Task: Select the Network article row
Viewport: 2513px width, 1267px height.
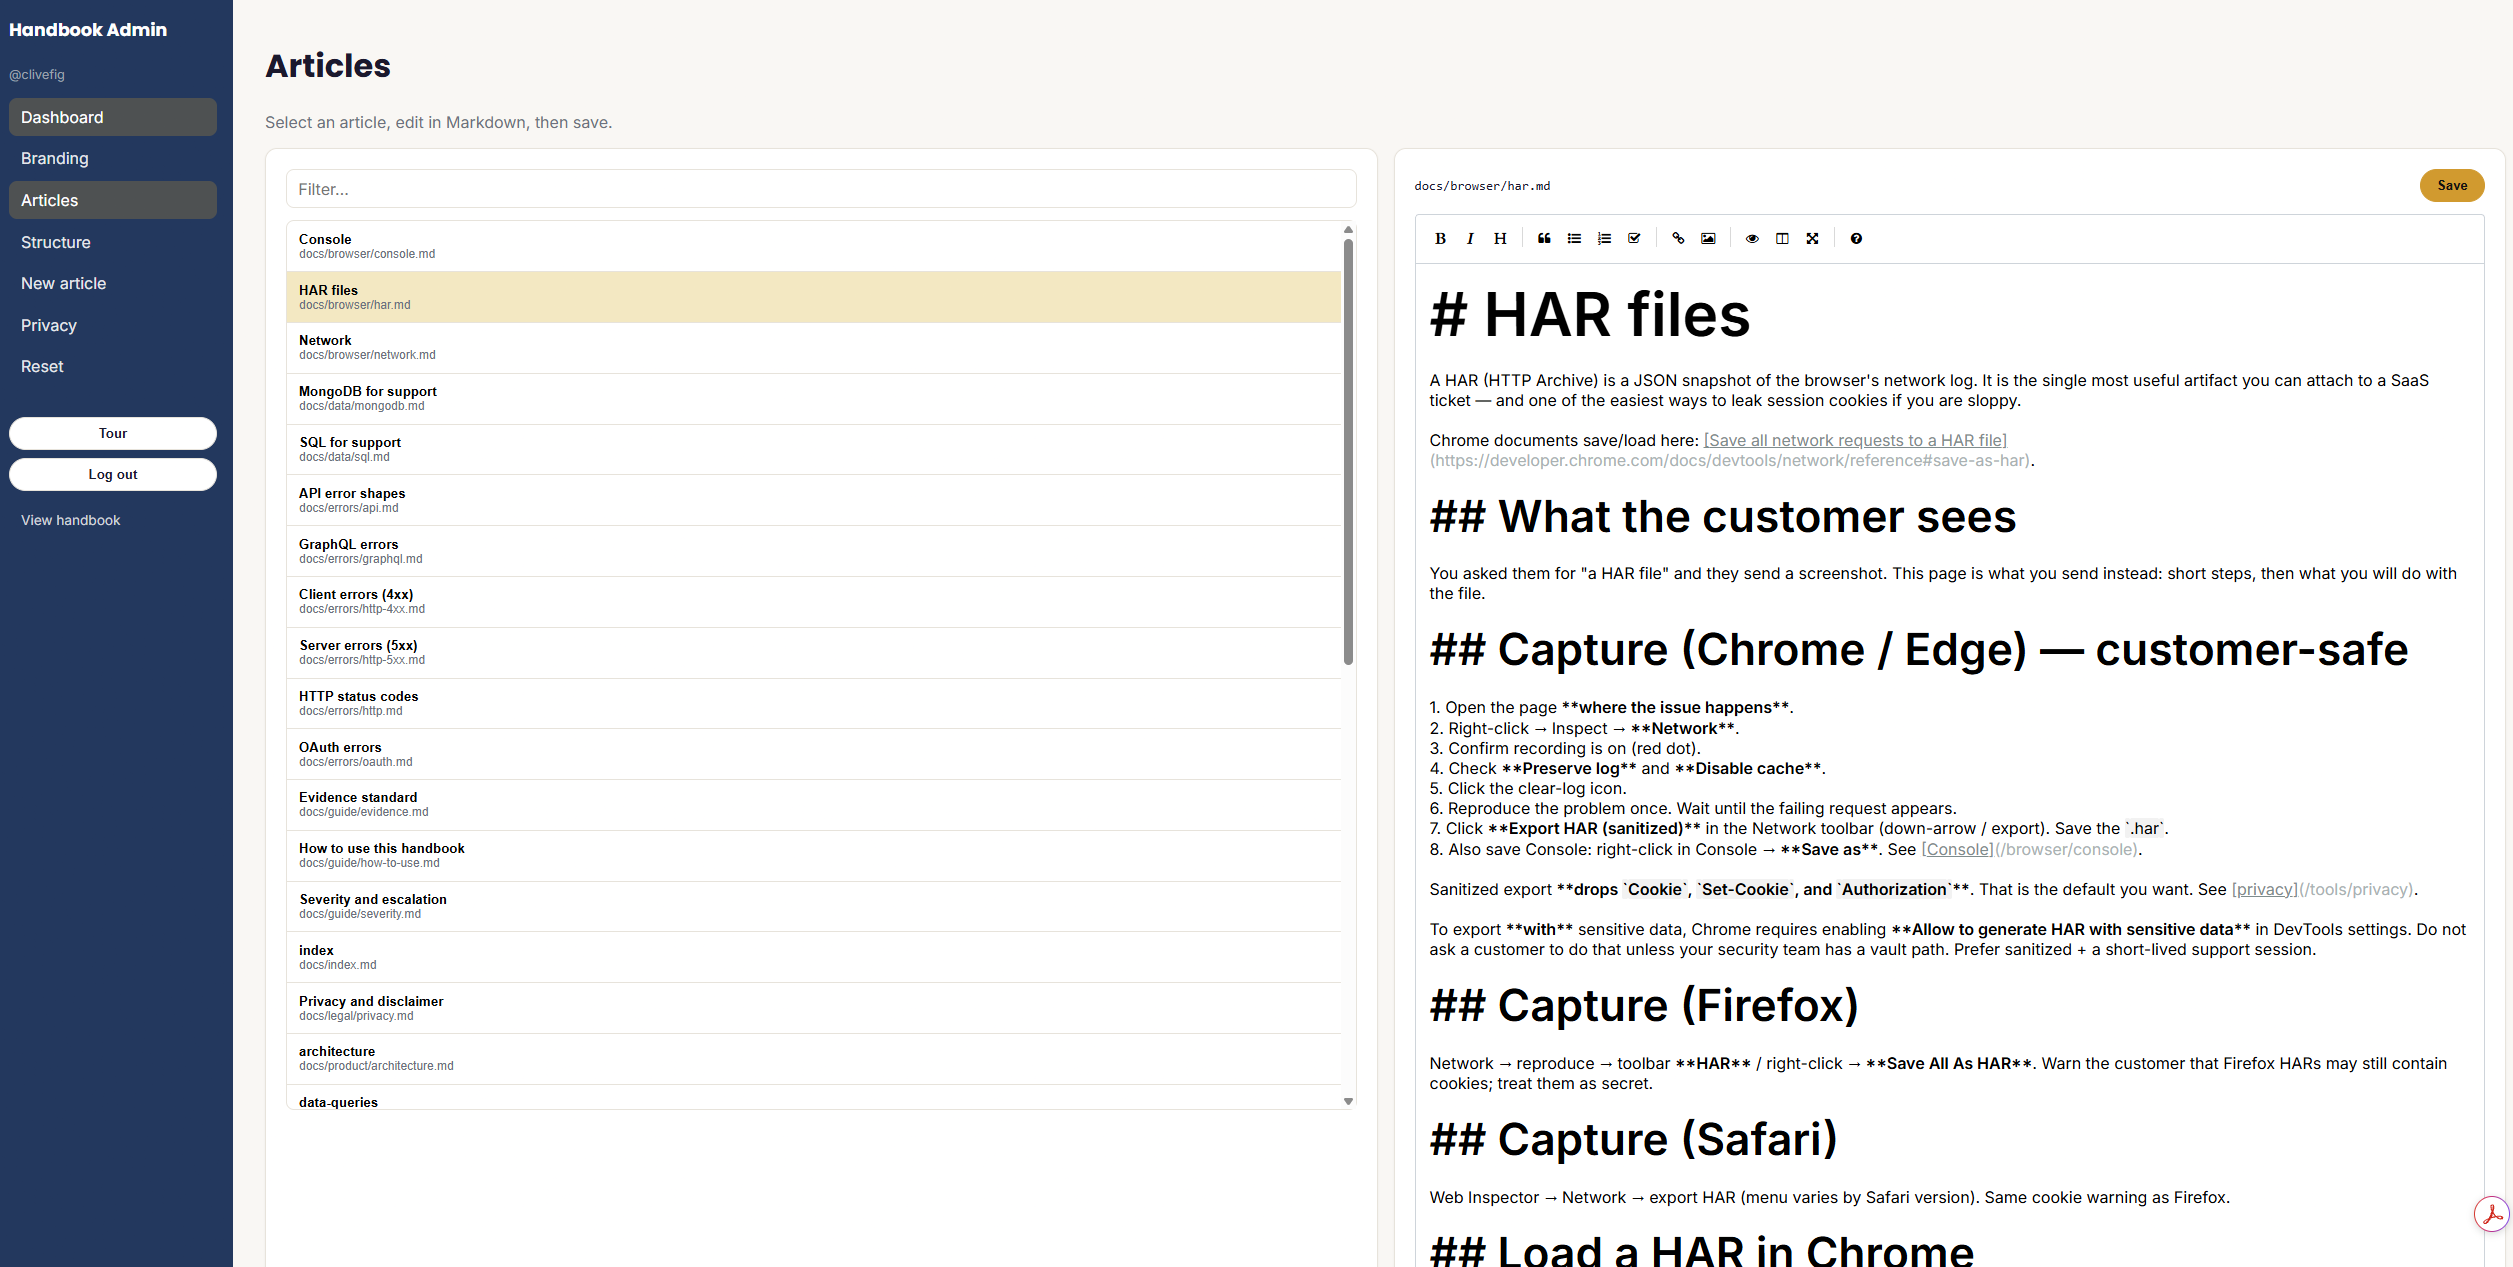Action: (x=814, y=347)
